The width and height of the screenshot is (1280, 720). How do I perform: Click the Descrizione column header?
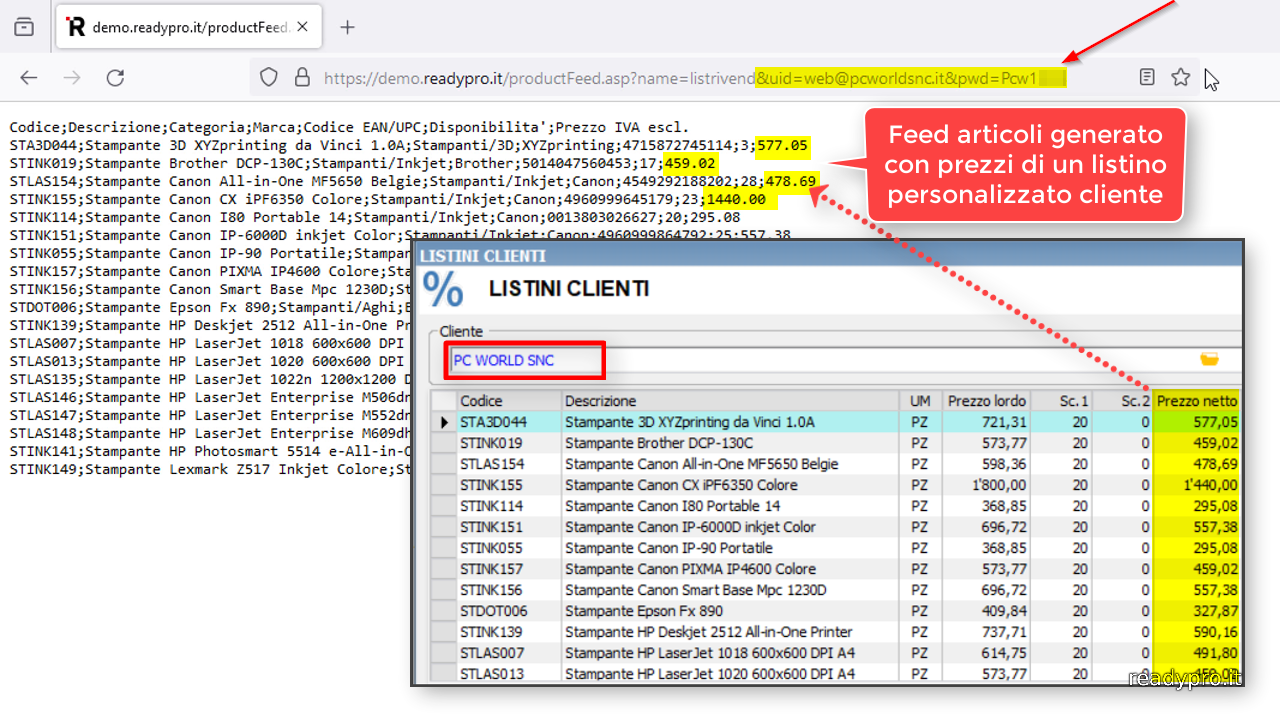pos(730,401)
